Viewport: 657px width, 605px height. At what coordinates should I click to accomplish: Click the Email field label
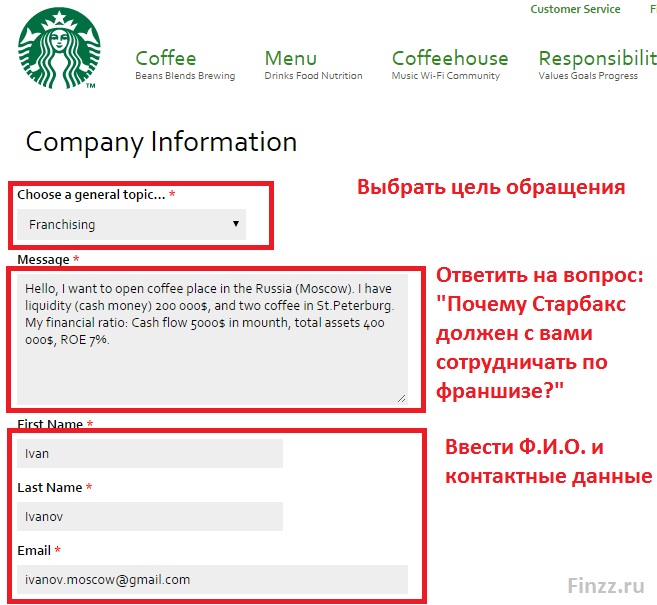[34, 551]
